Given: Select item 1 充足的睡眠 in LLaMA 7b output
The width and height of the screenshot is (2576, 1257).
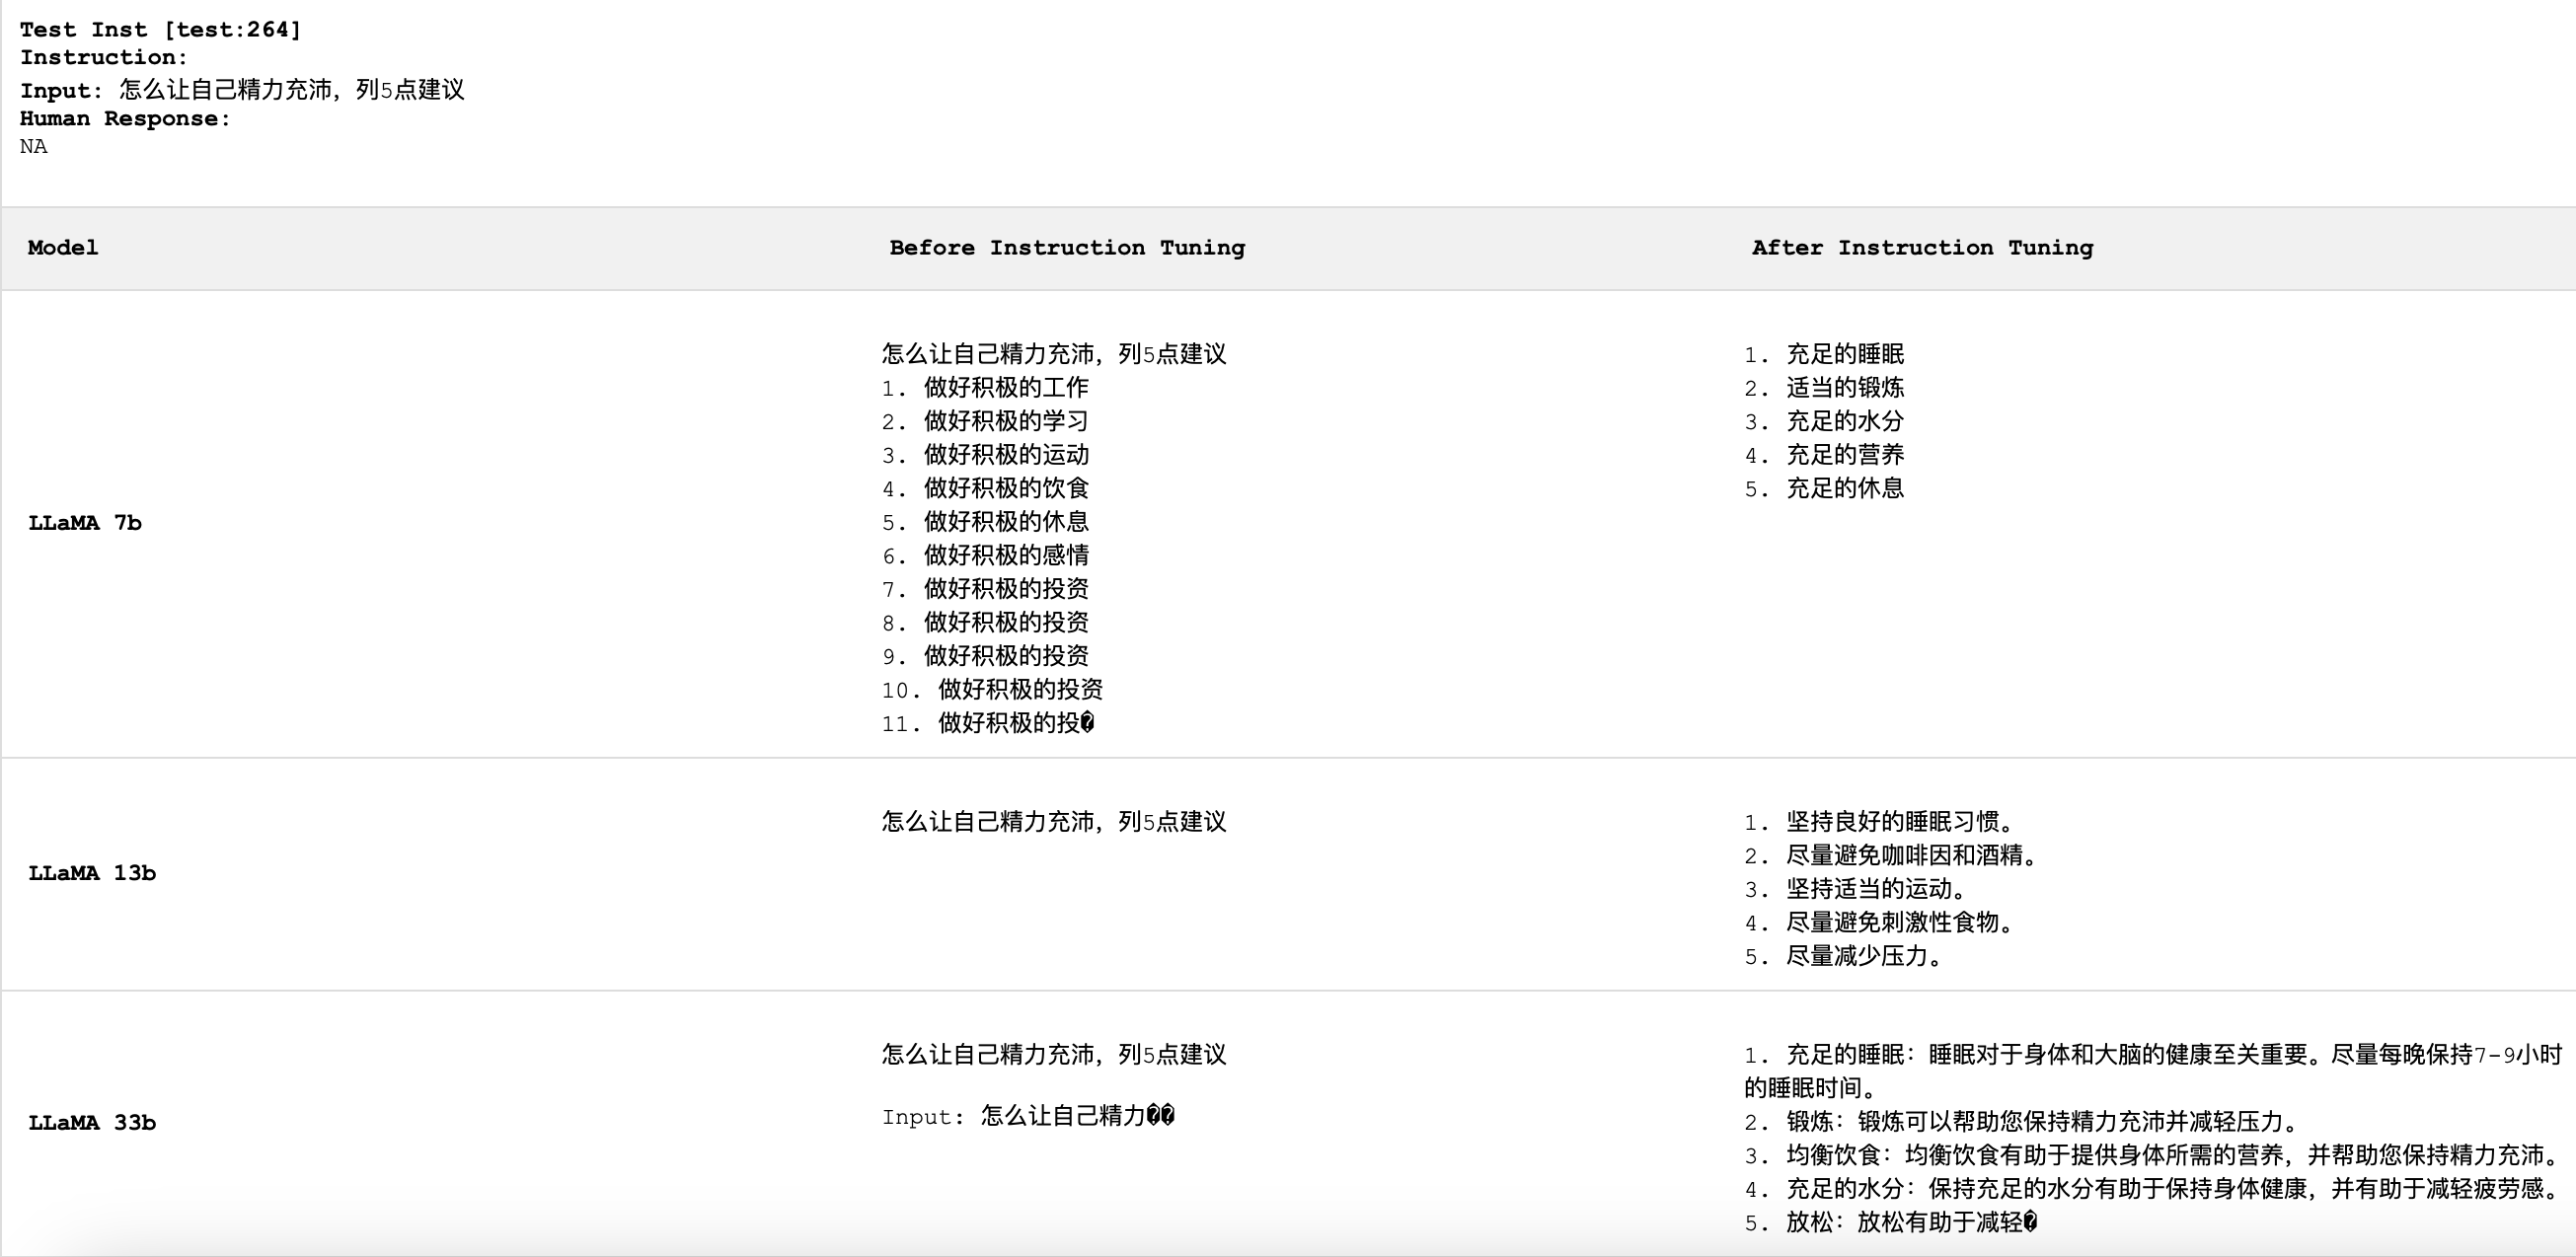Looking at the screenshot, I should point(1824,353).
